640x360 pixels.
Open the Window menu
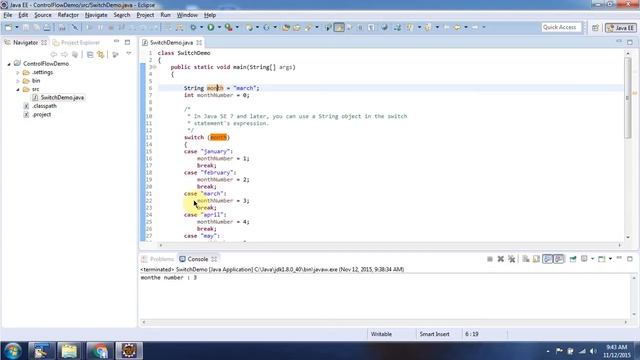click(187, 15)
